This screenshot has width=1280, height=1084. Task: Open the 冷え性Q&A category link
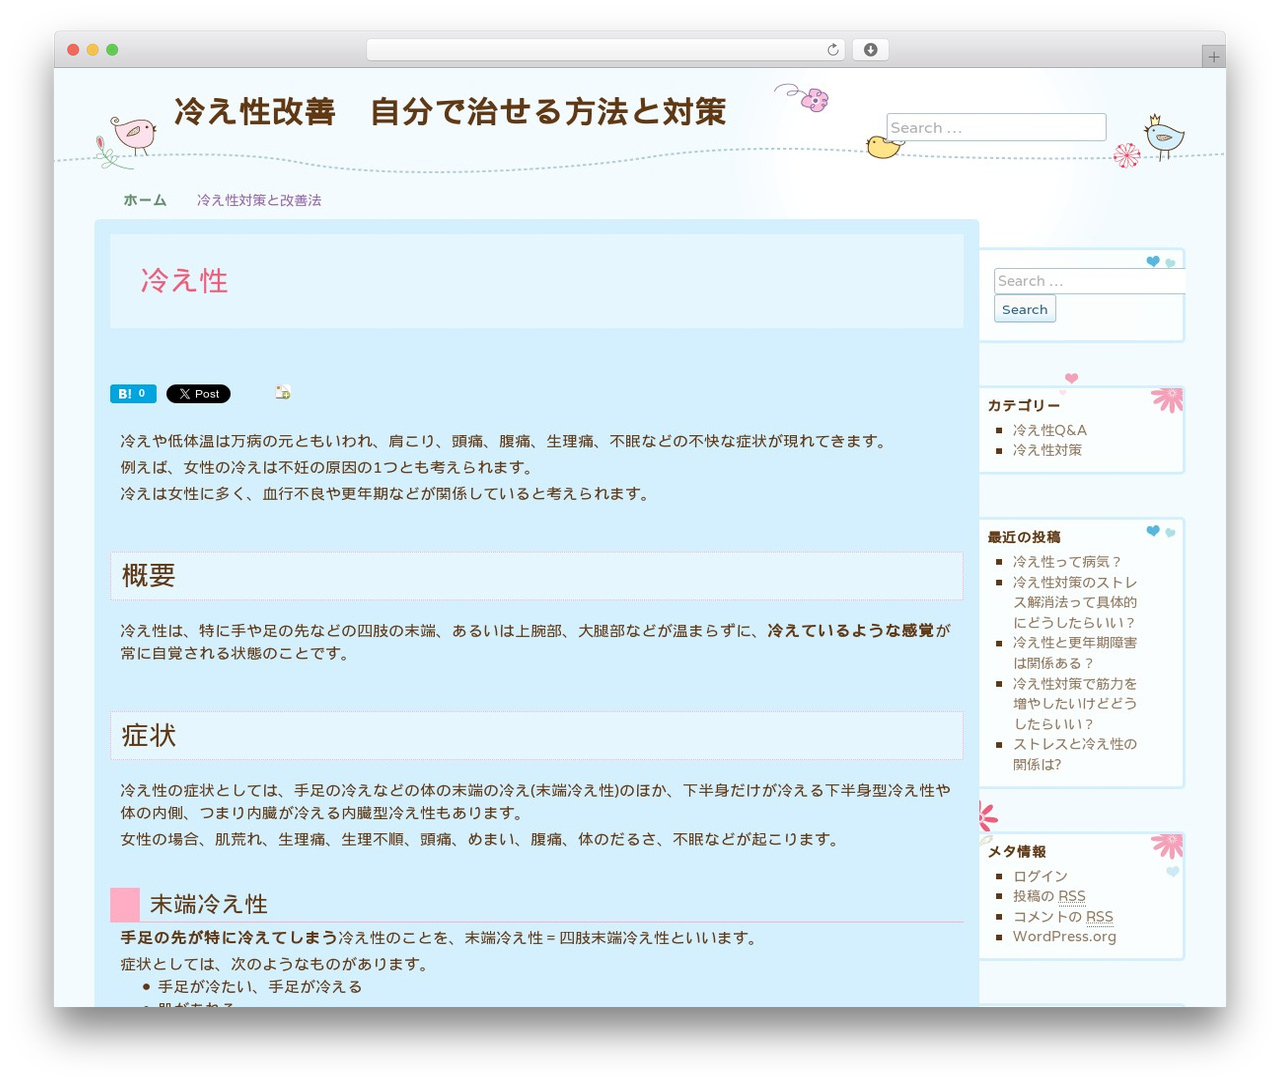(1050, 430)
